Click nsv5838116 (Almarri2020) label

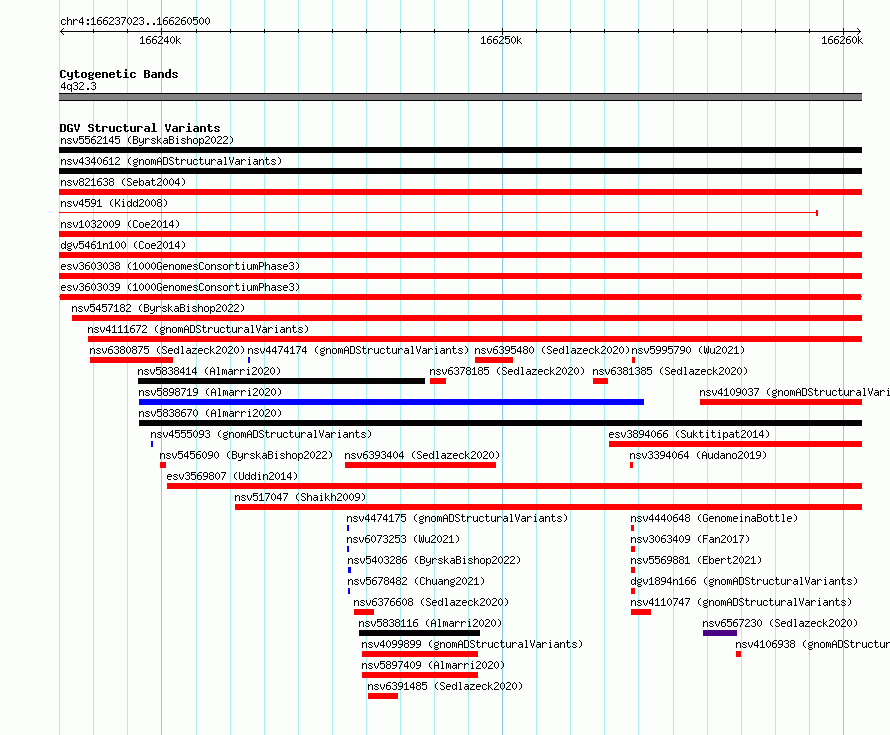coord(430,623)
